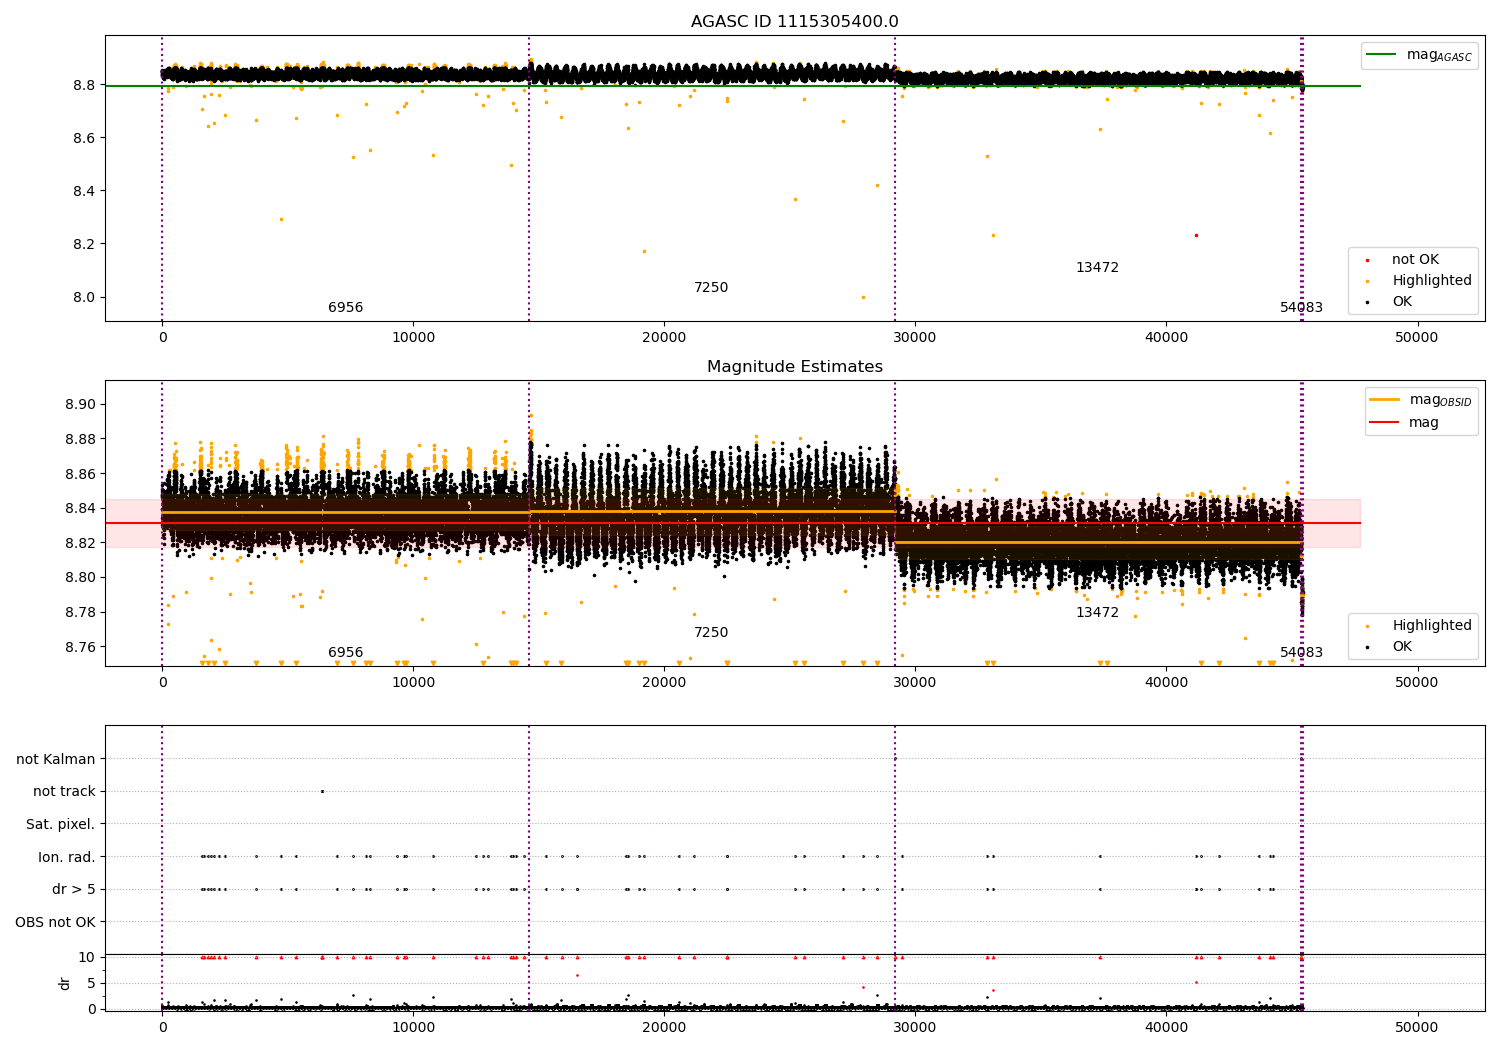Click obsid label 54083 in Magnitude Estimates plot
Screen dimensions: 1500x1050
point(1301,653)
